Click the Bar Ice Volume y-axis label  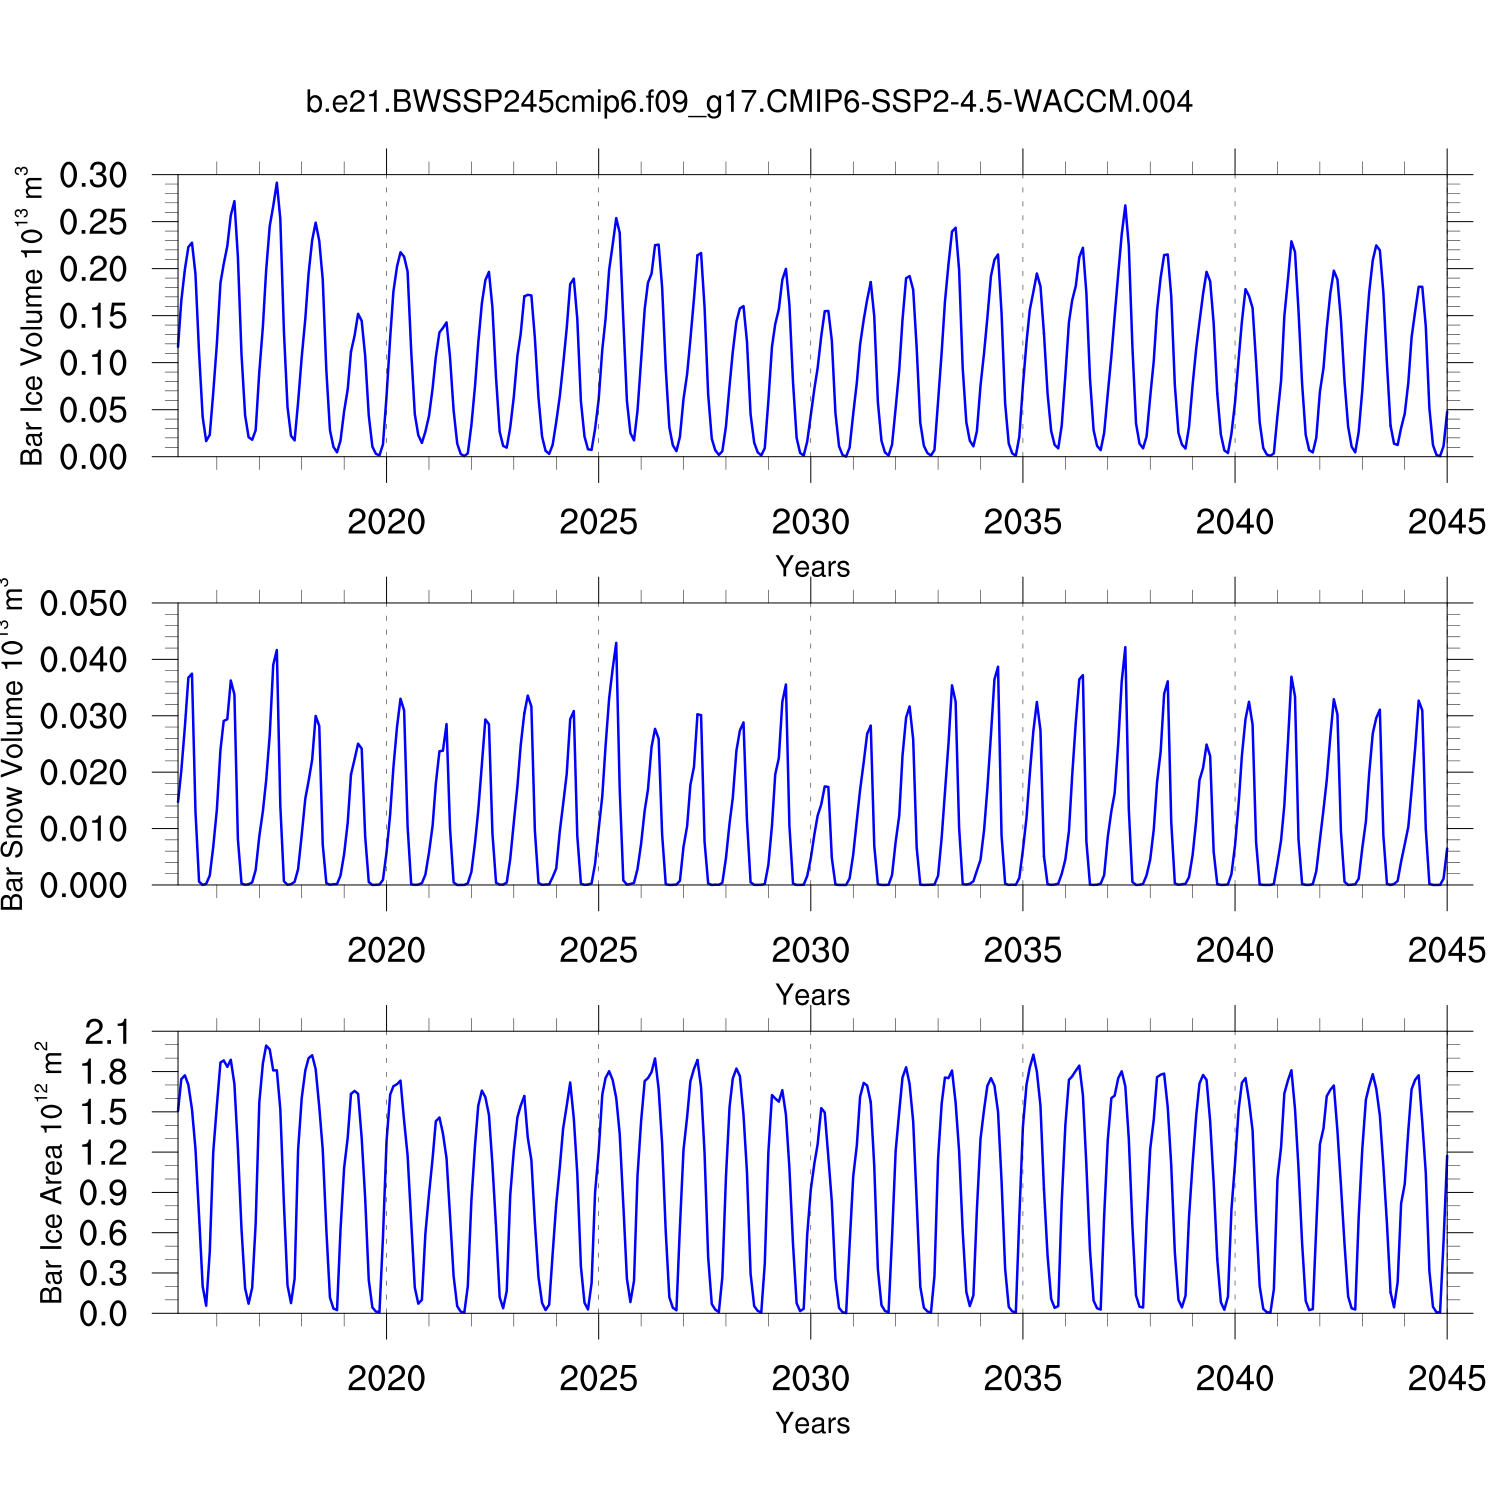click(x=33, y=316)
